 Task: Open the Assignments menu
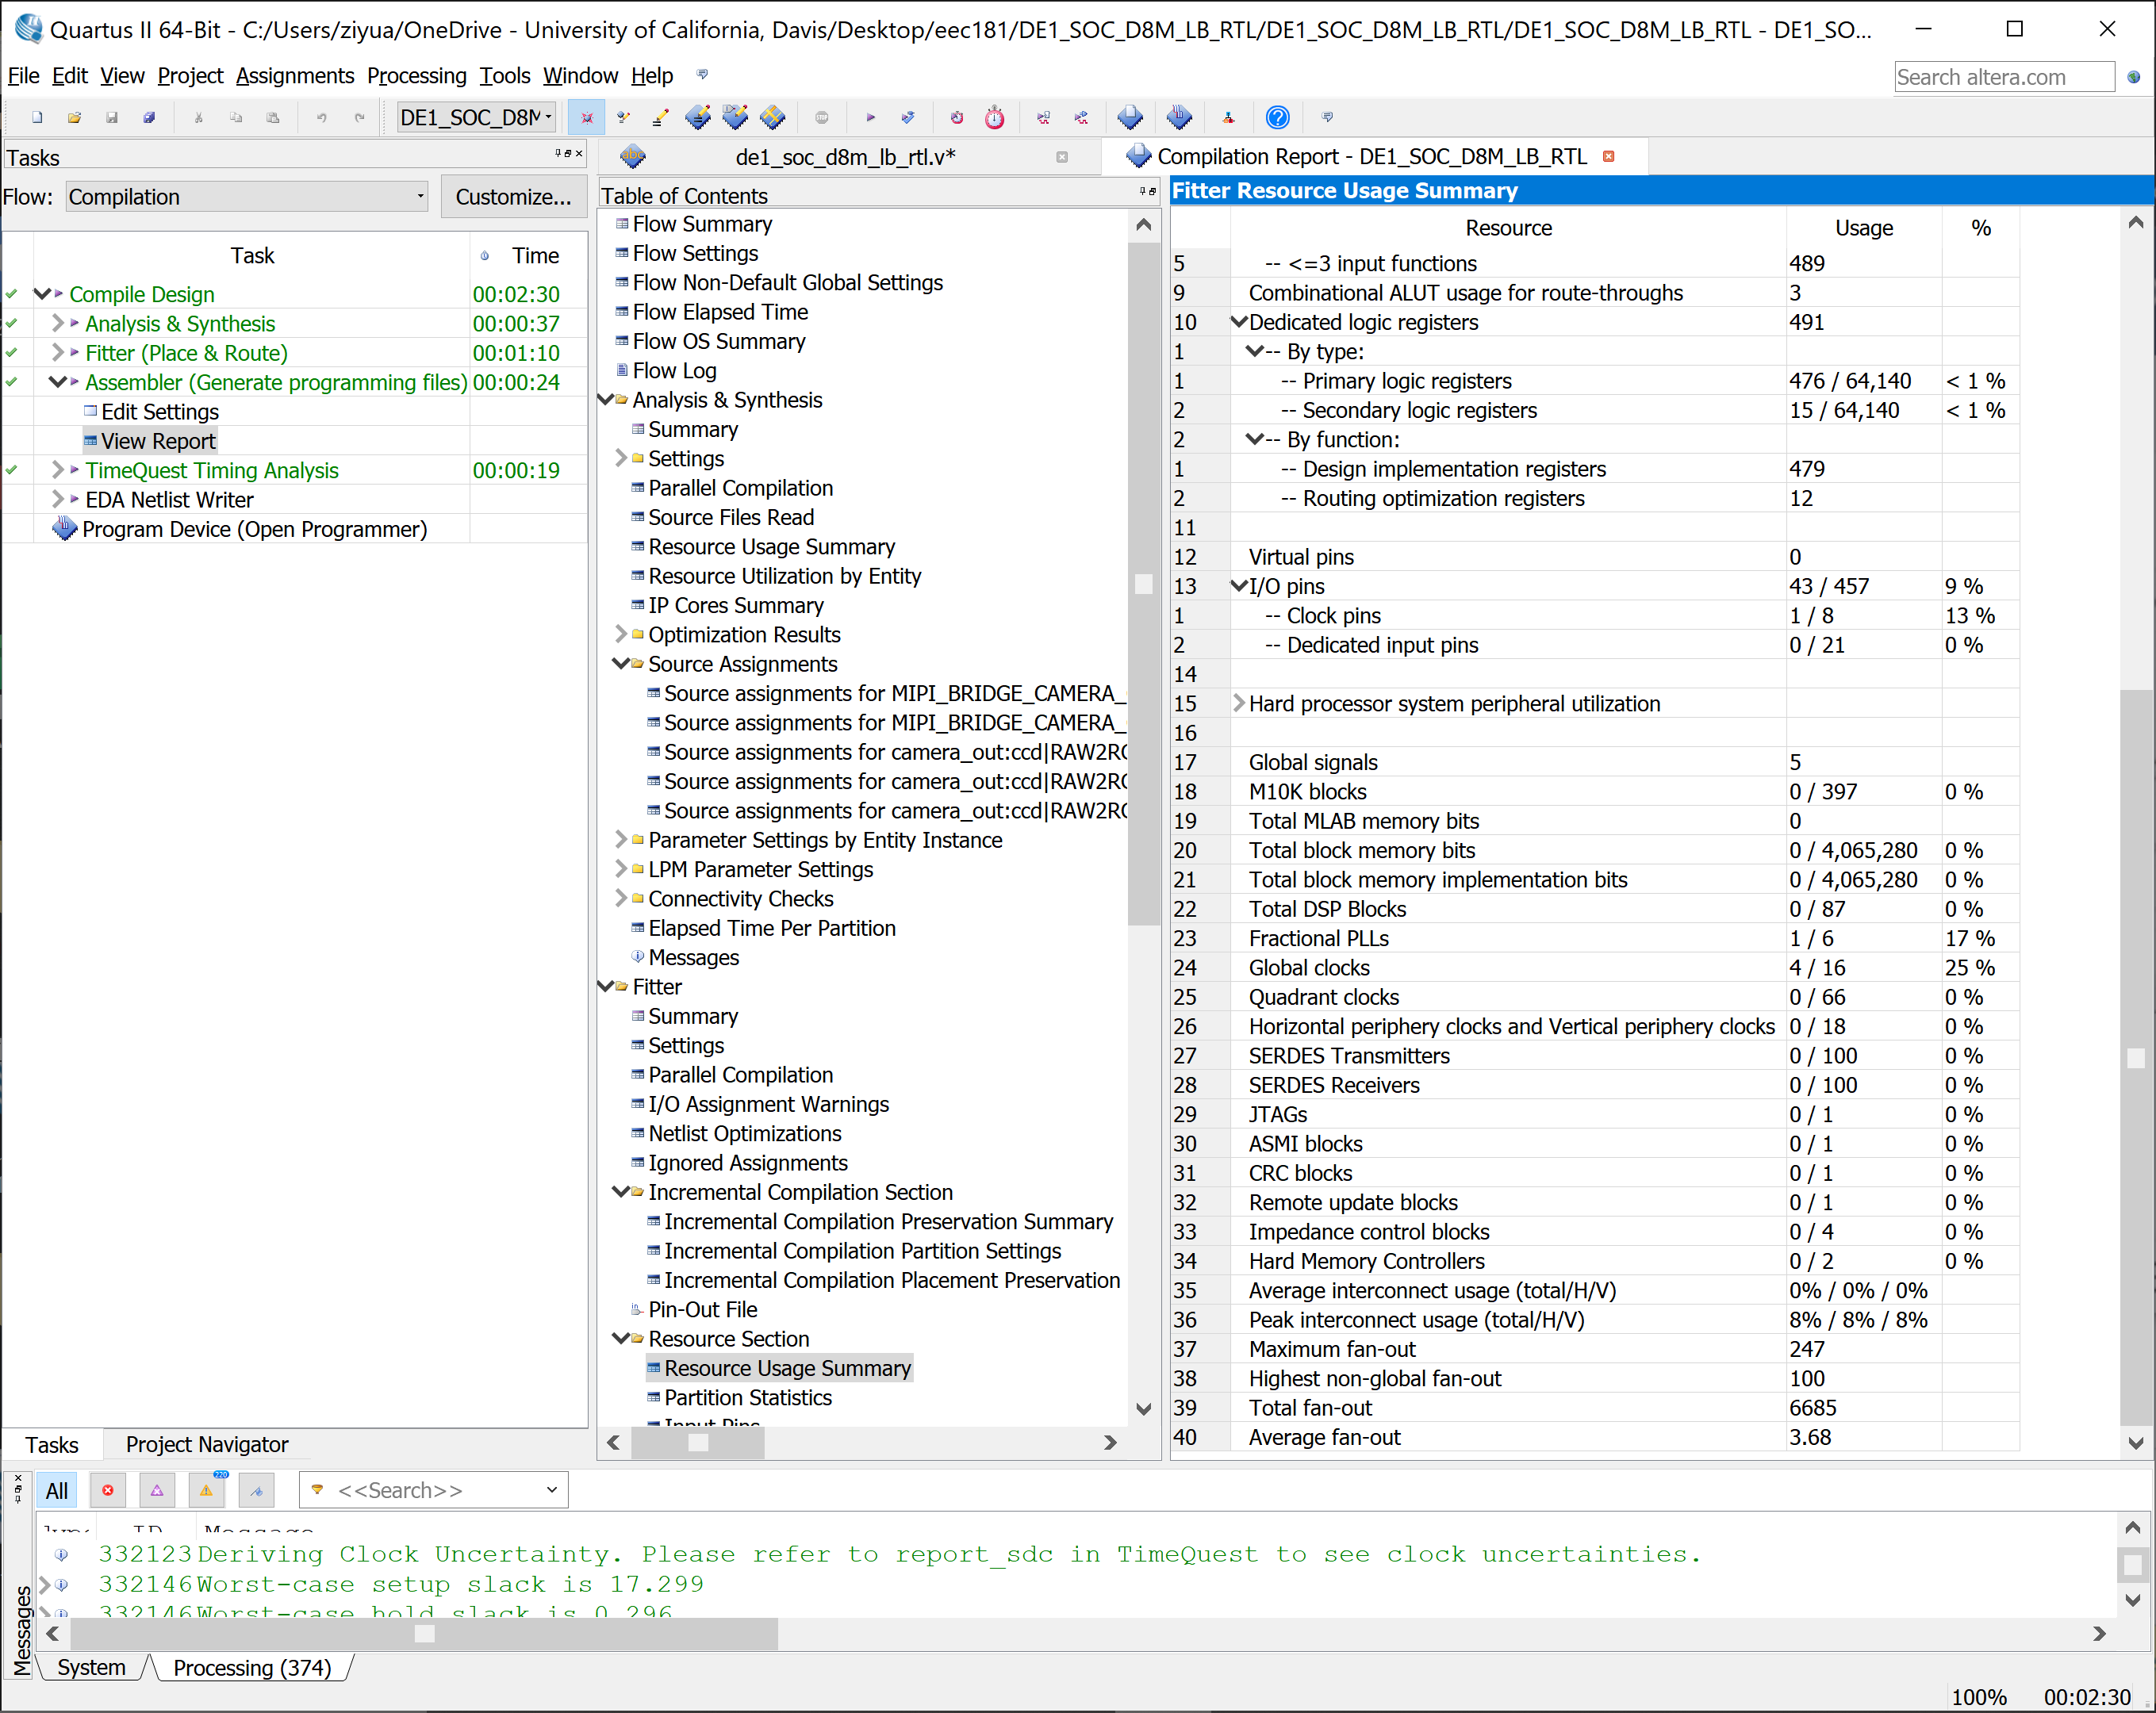click(x=294, y=76)
